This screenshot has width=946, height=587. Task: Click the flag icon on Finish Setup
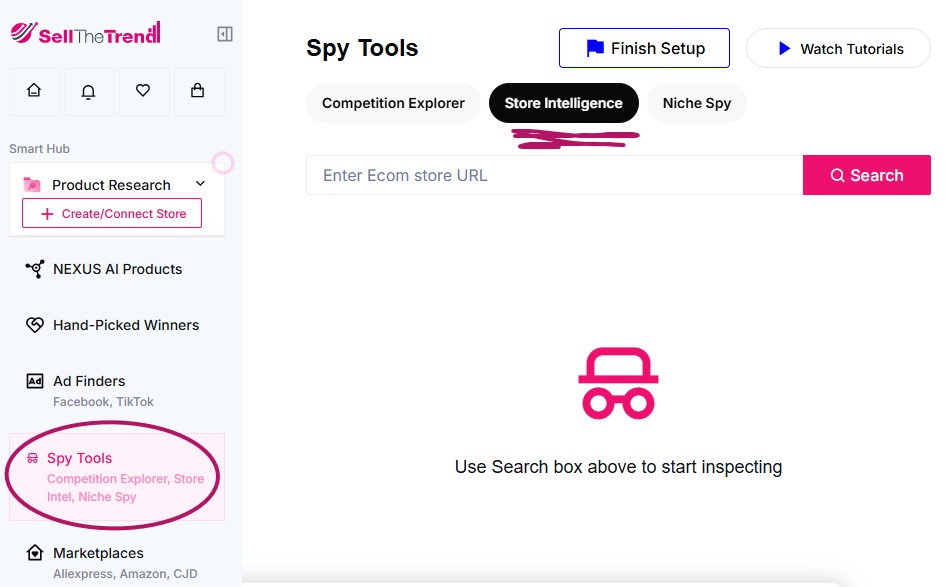594,47
